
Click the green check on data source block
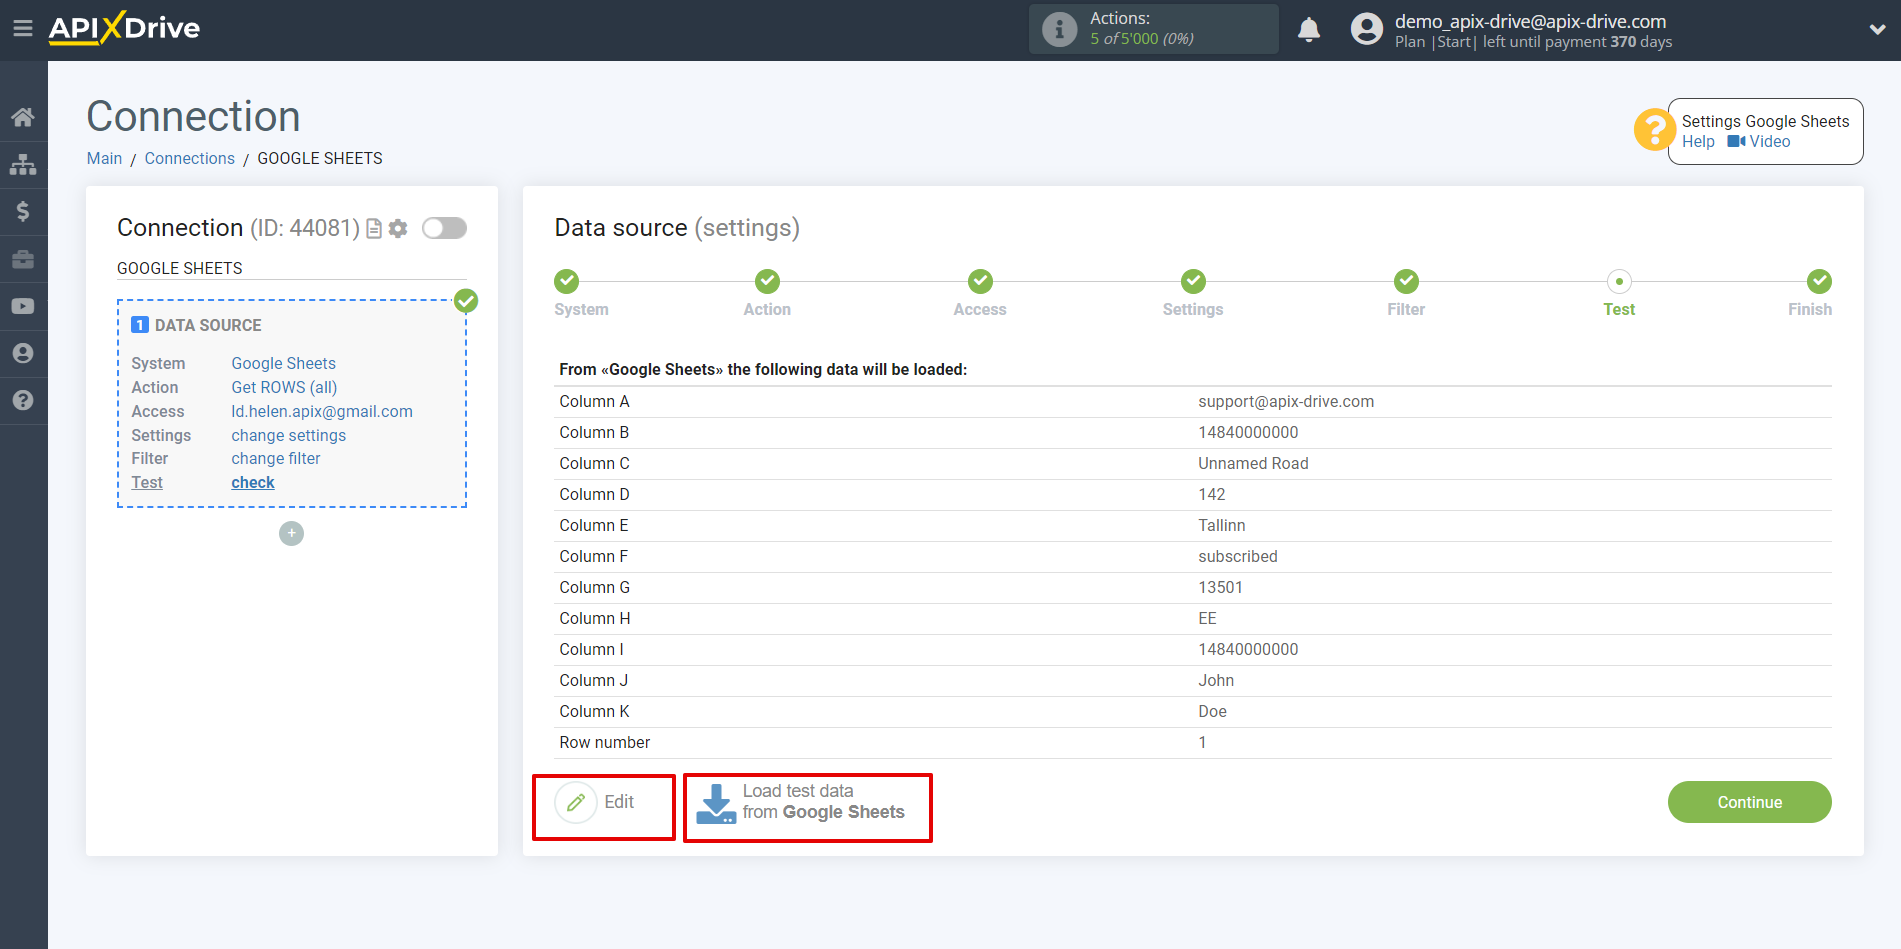(466, 300)
